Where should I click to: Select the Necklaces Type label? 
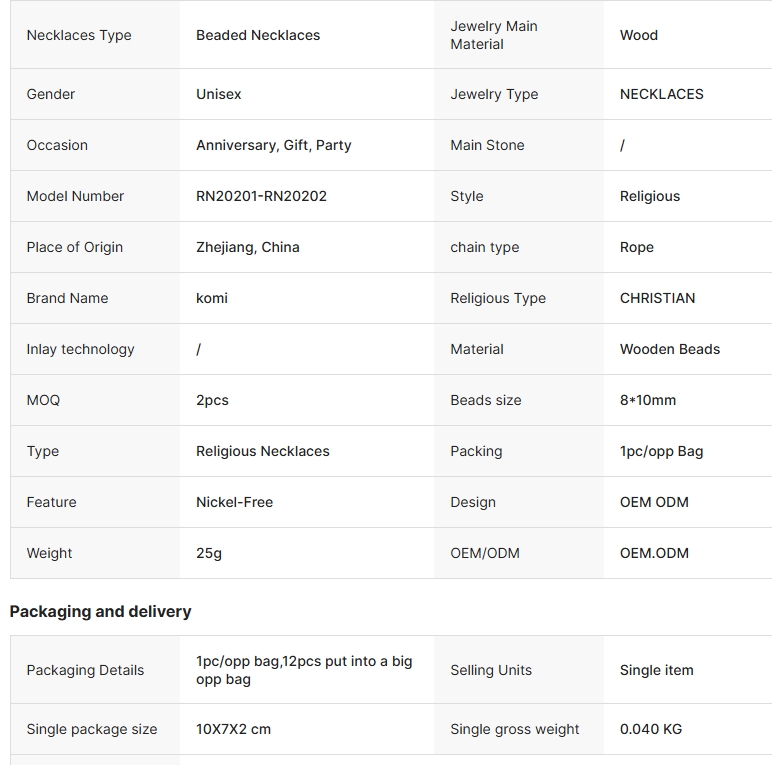point(79,35)
